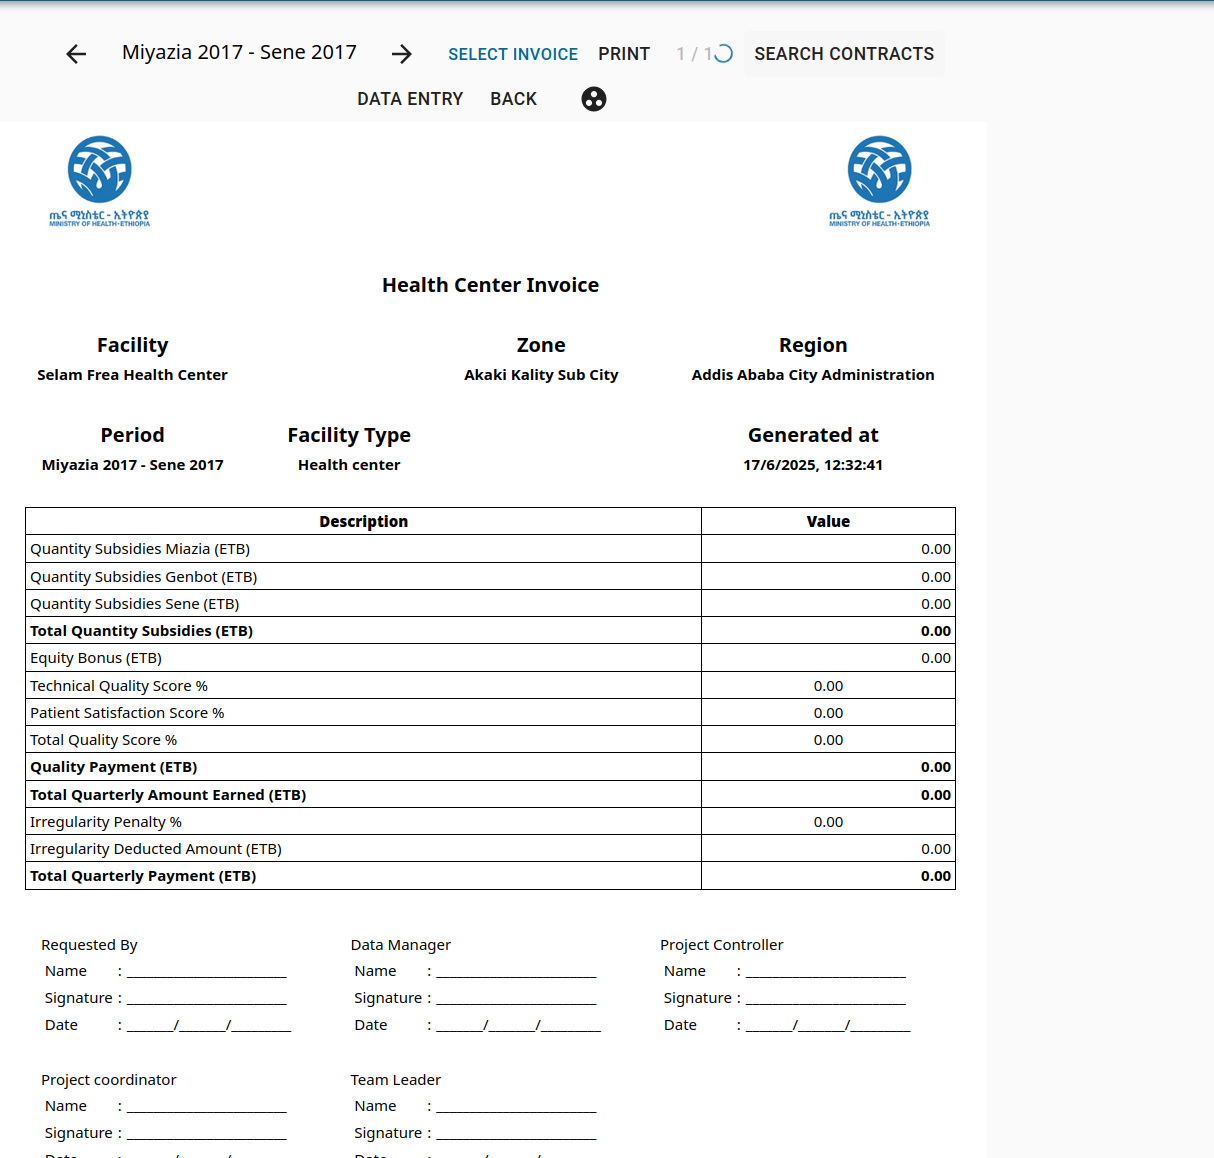The width and height of the screenshot is (1214, 1158).
Task: Click the Description column header
Action: pos(363,521)
